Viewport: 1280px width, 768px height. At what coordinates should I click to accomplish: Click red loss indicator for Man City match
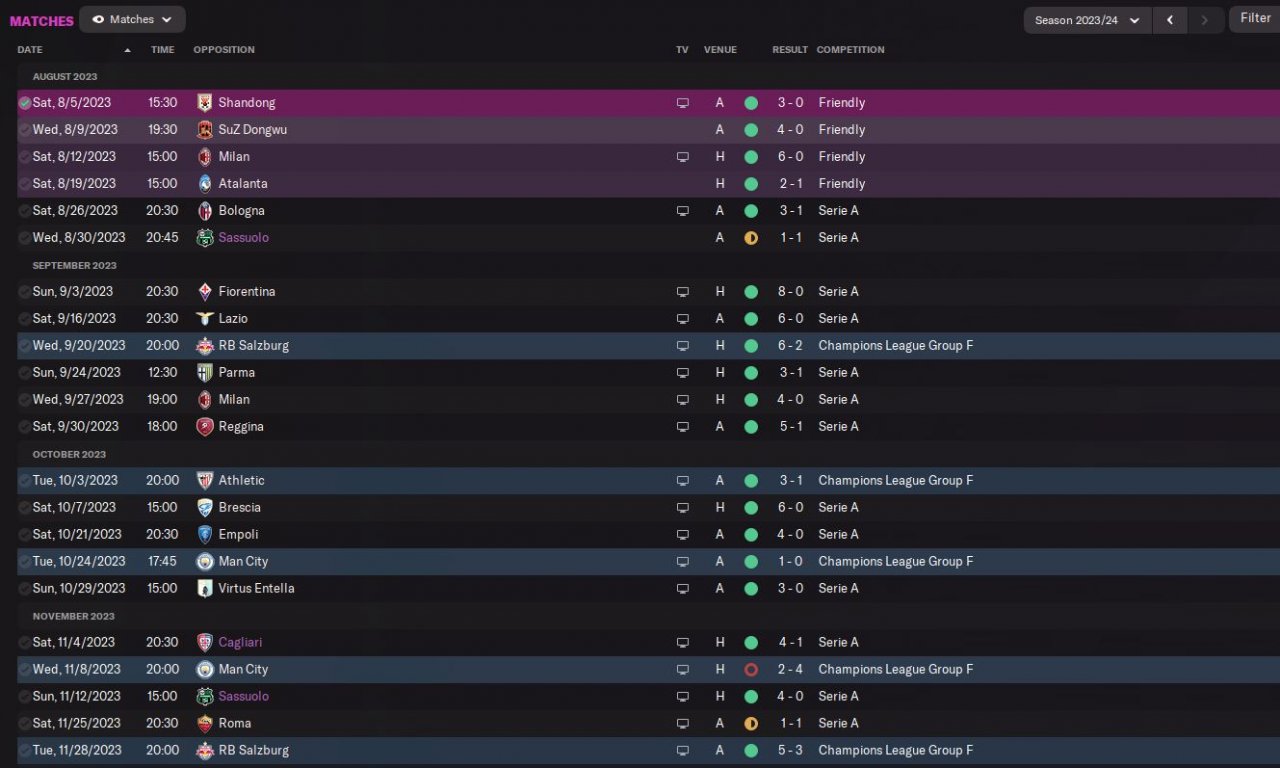[x=751, y=670]
